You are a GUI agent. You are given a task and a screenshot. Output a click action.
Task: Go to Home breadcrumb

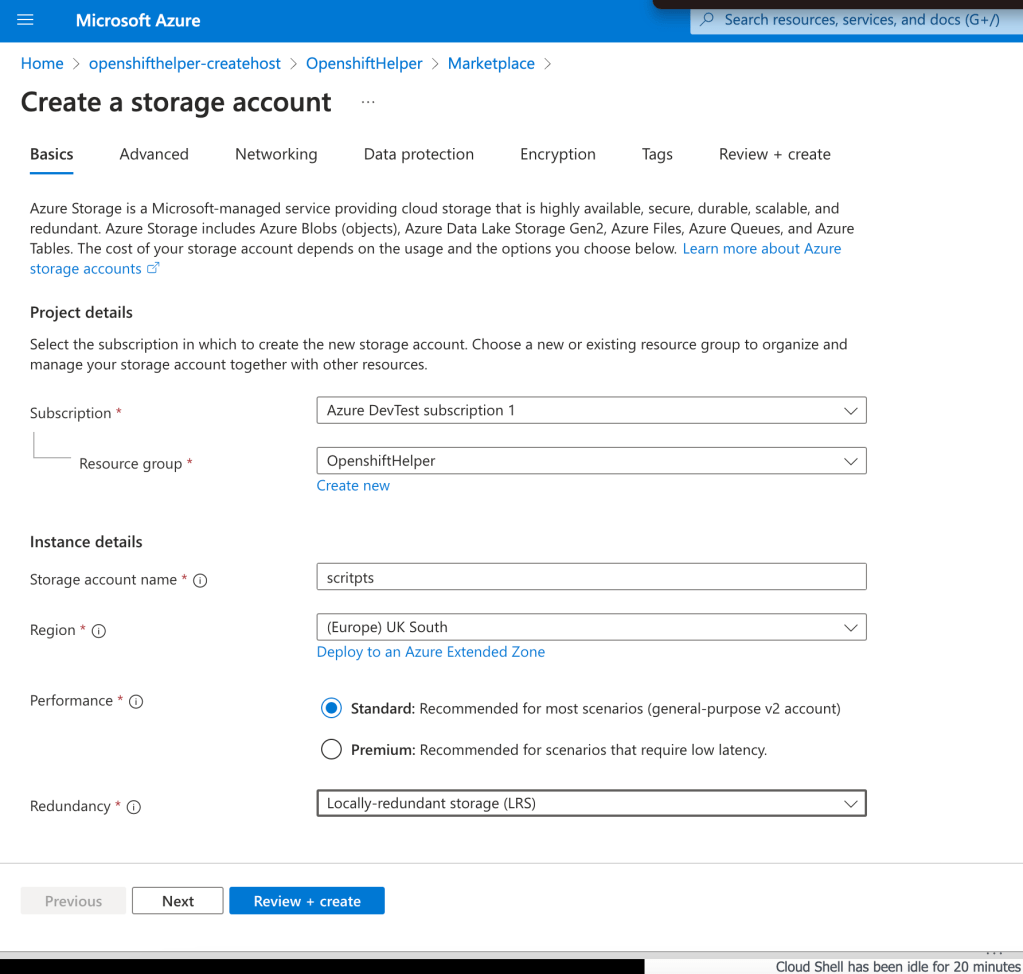point(42,64)
